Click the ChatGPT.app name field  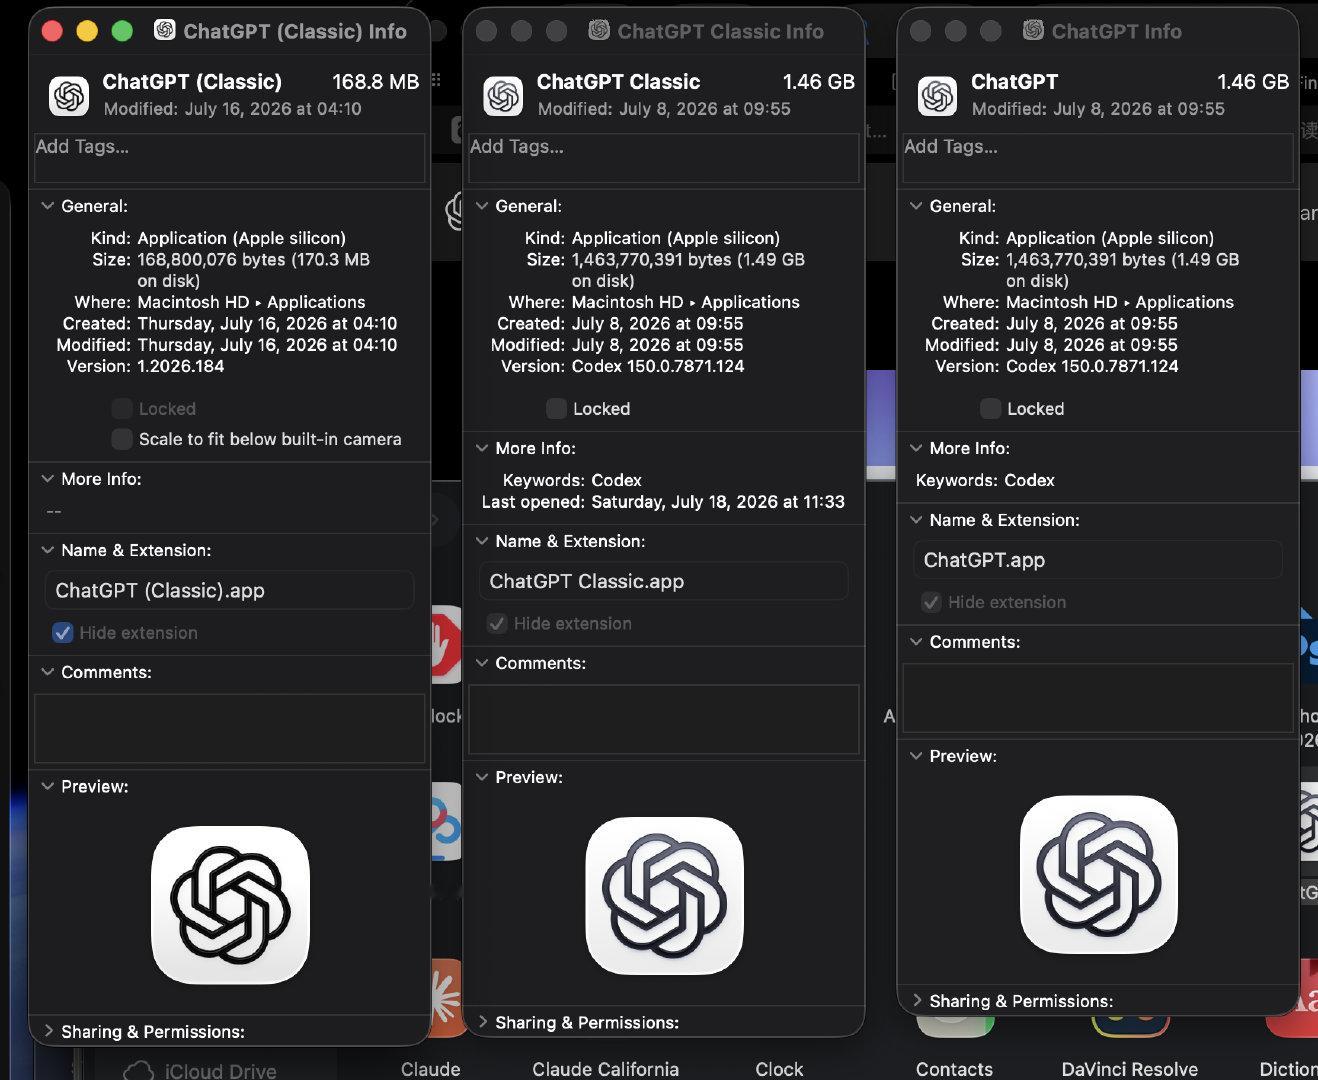point(1098,560)
